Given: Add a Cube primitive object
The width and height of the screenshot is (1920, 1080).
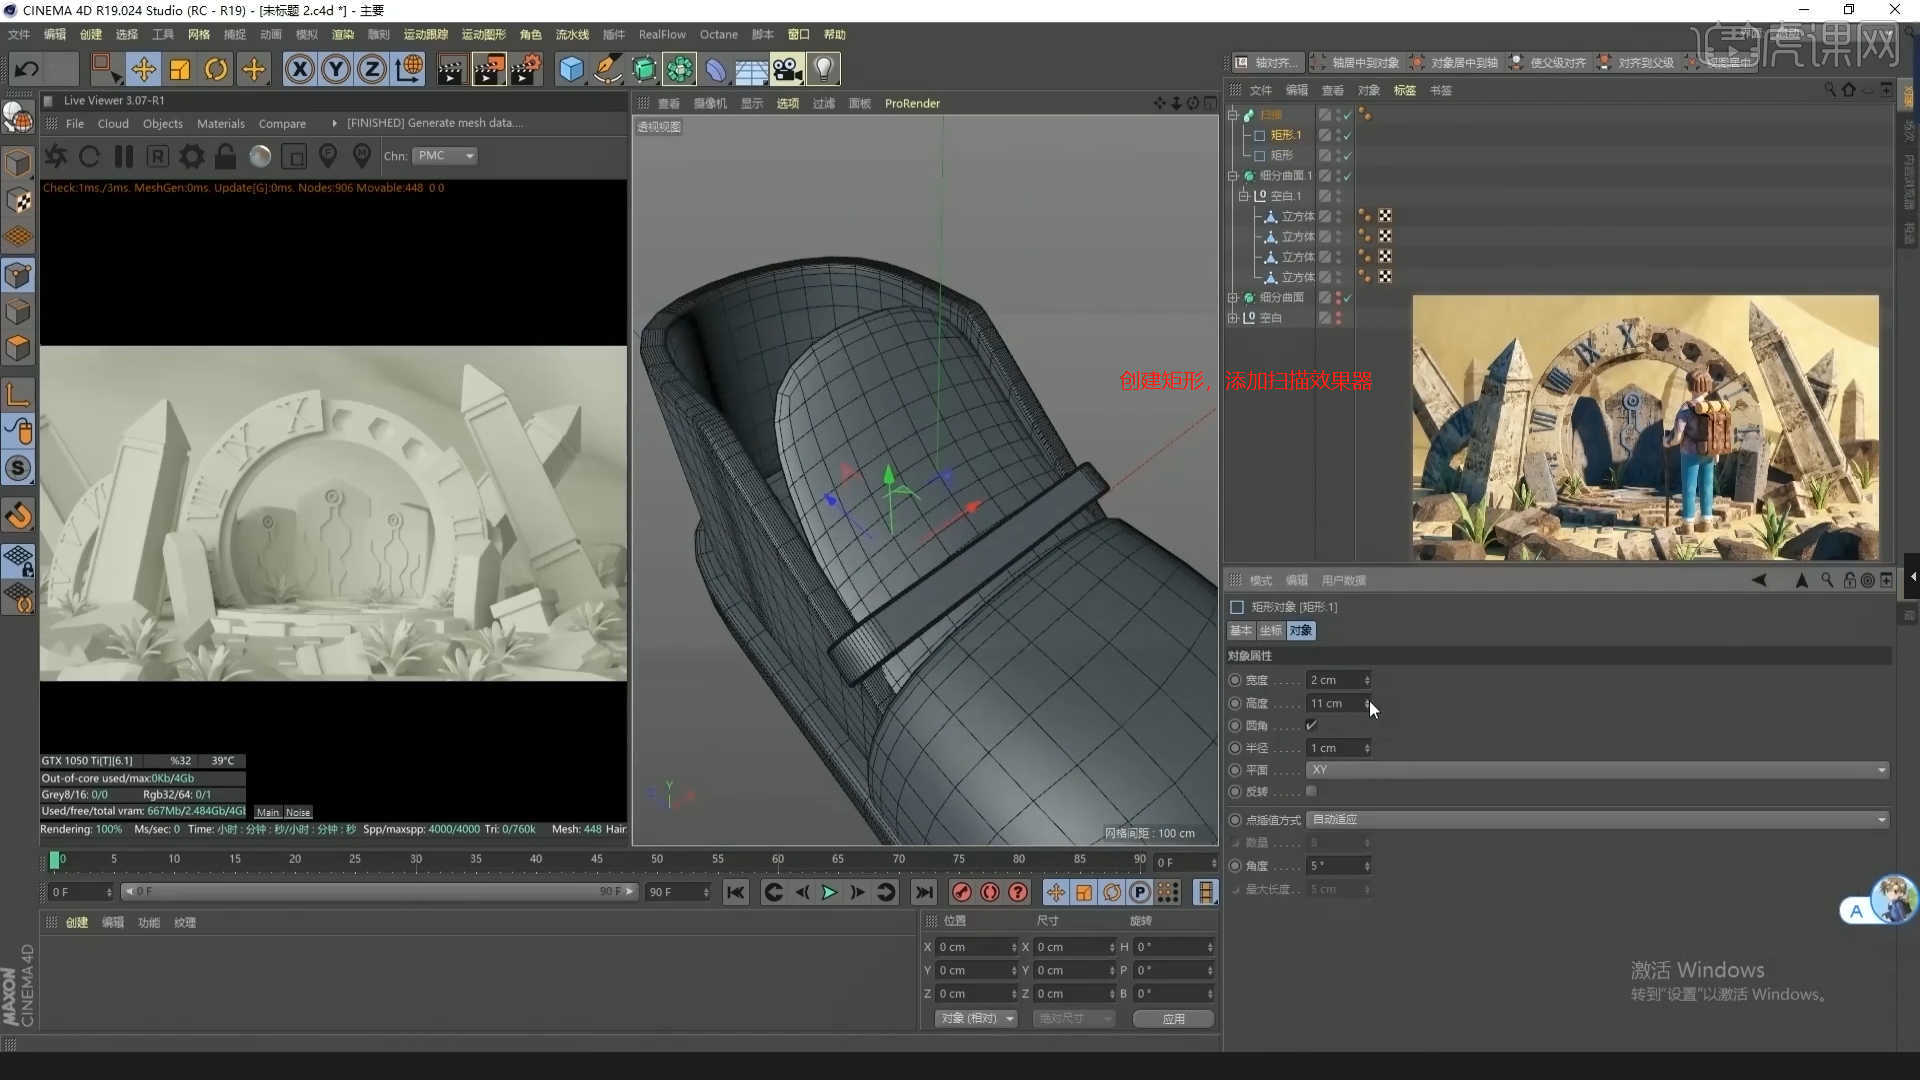Looking at the screenshot, I should [x=571, y=69].
